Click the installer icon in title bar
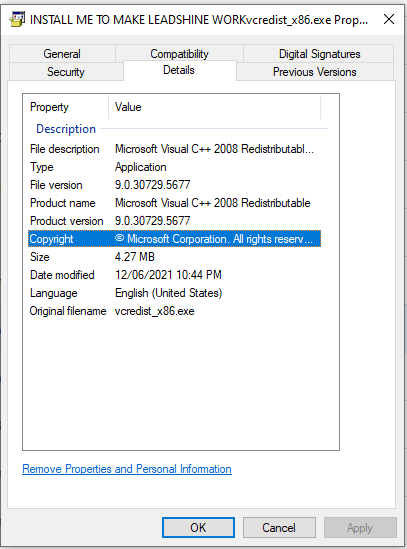This screenshot has width=407, height=549. coord(17,19)
